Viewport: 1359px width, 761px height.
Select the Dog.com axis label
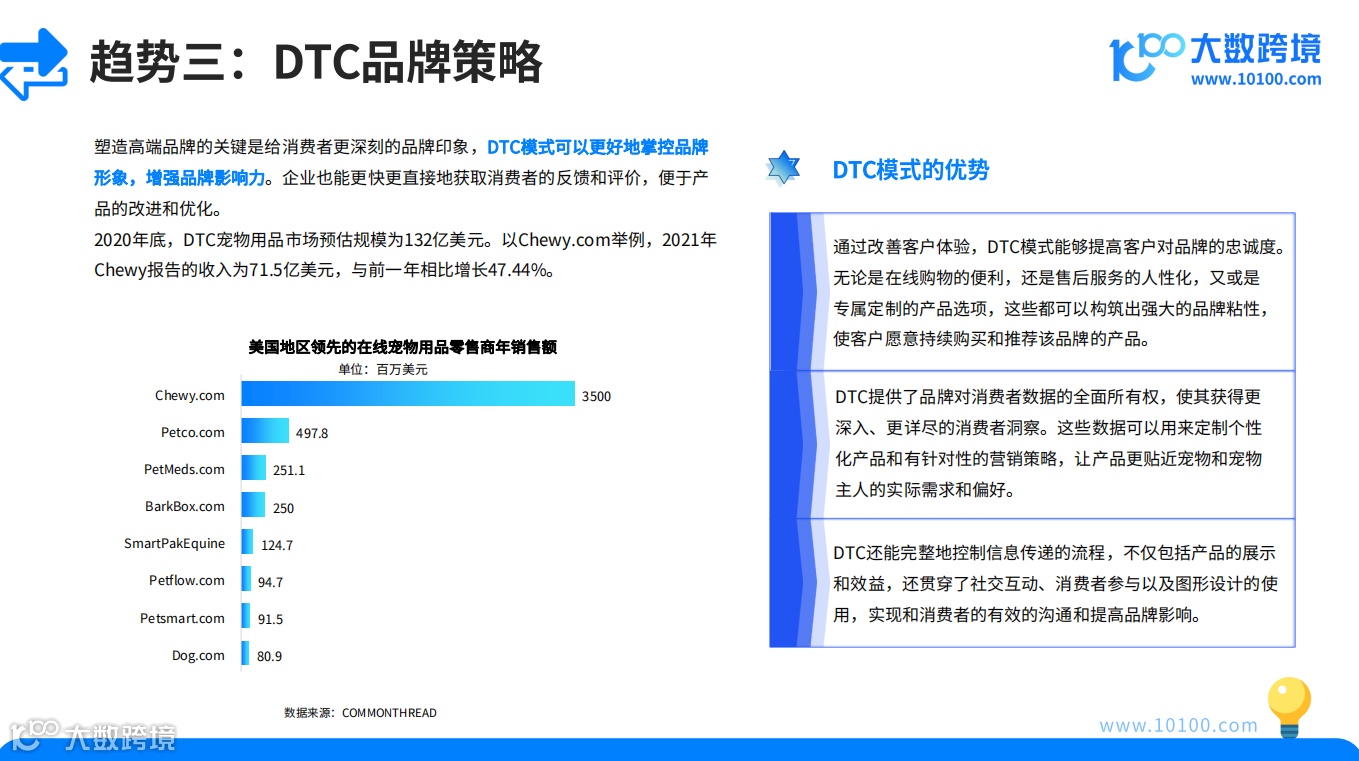(199, 655)
